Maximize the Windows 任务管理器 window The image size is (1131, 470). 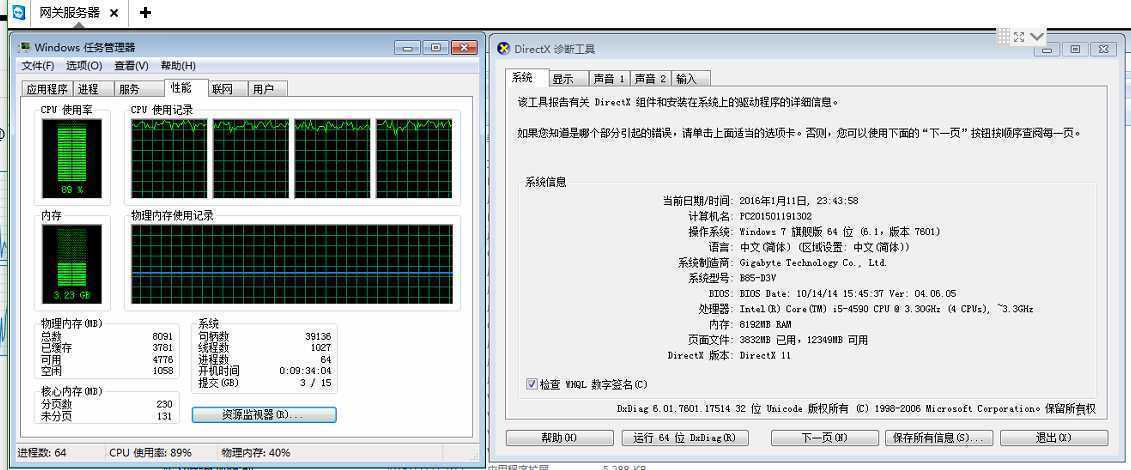[x=436, y=48]
